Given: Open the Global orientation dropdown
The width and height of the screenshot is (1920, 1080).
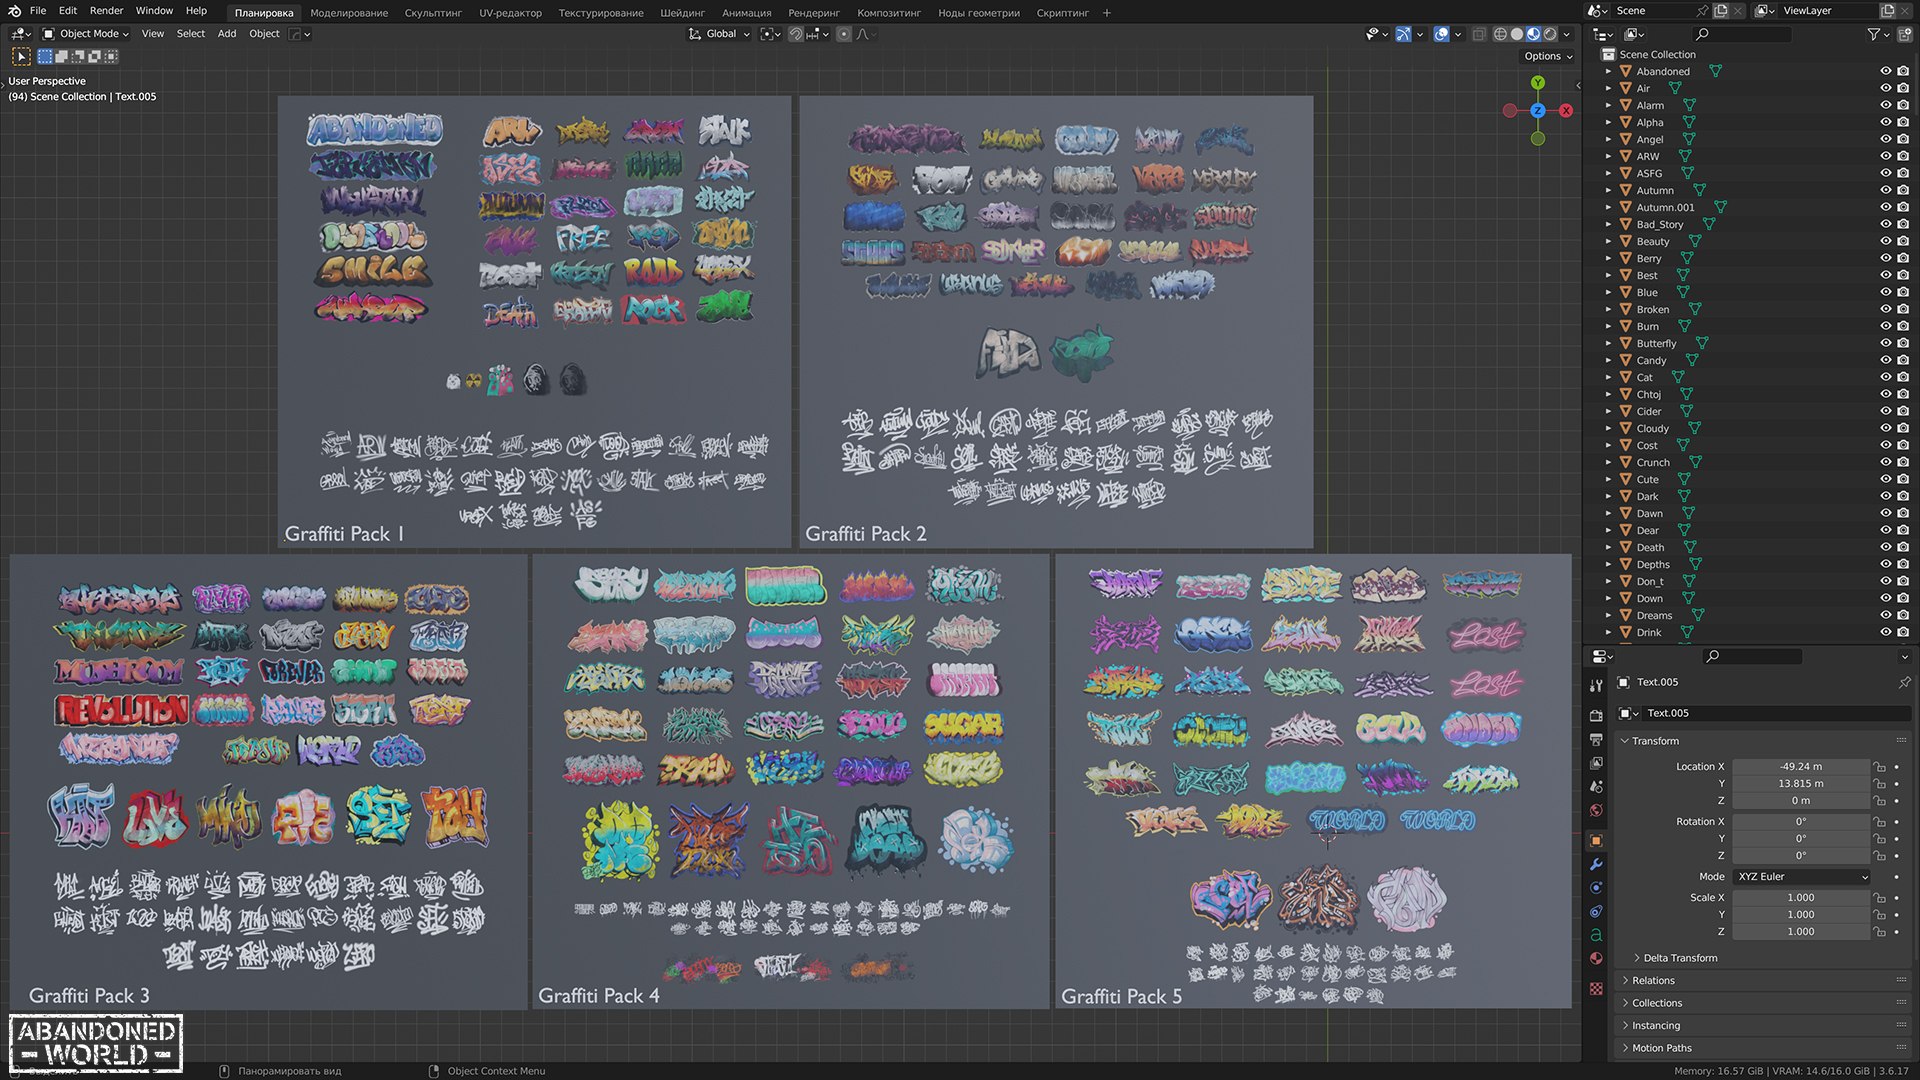Looking at the screenshot, I should 719,34.
